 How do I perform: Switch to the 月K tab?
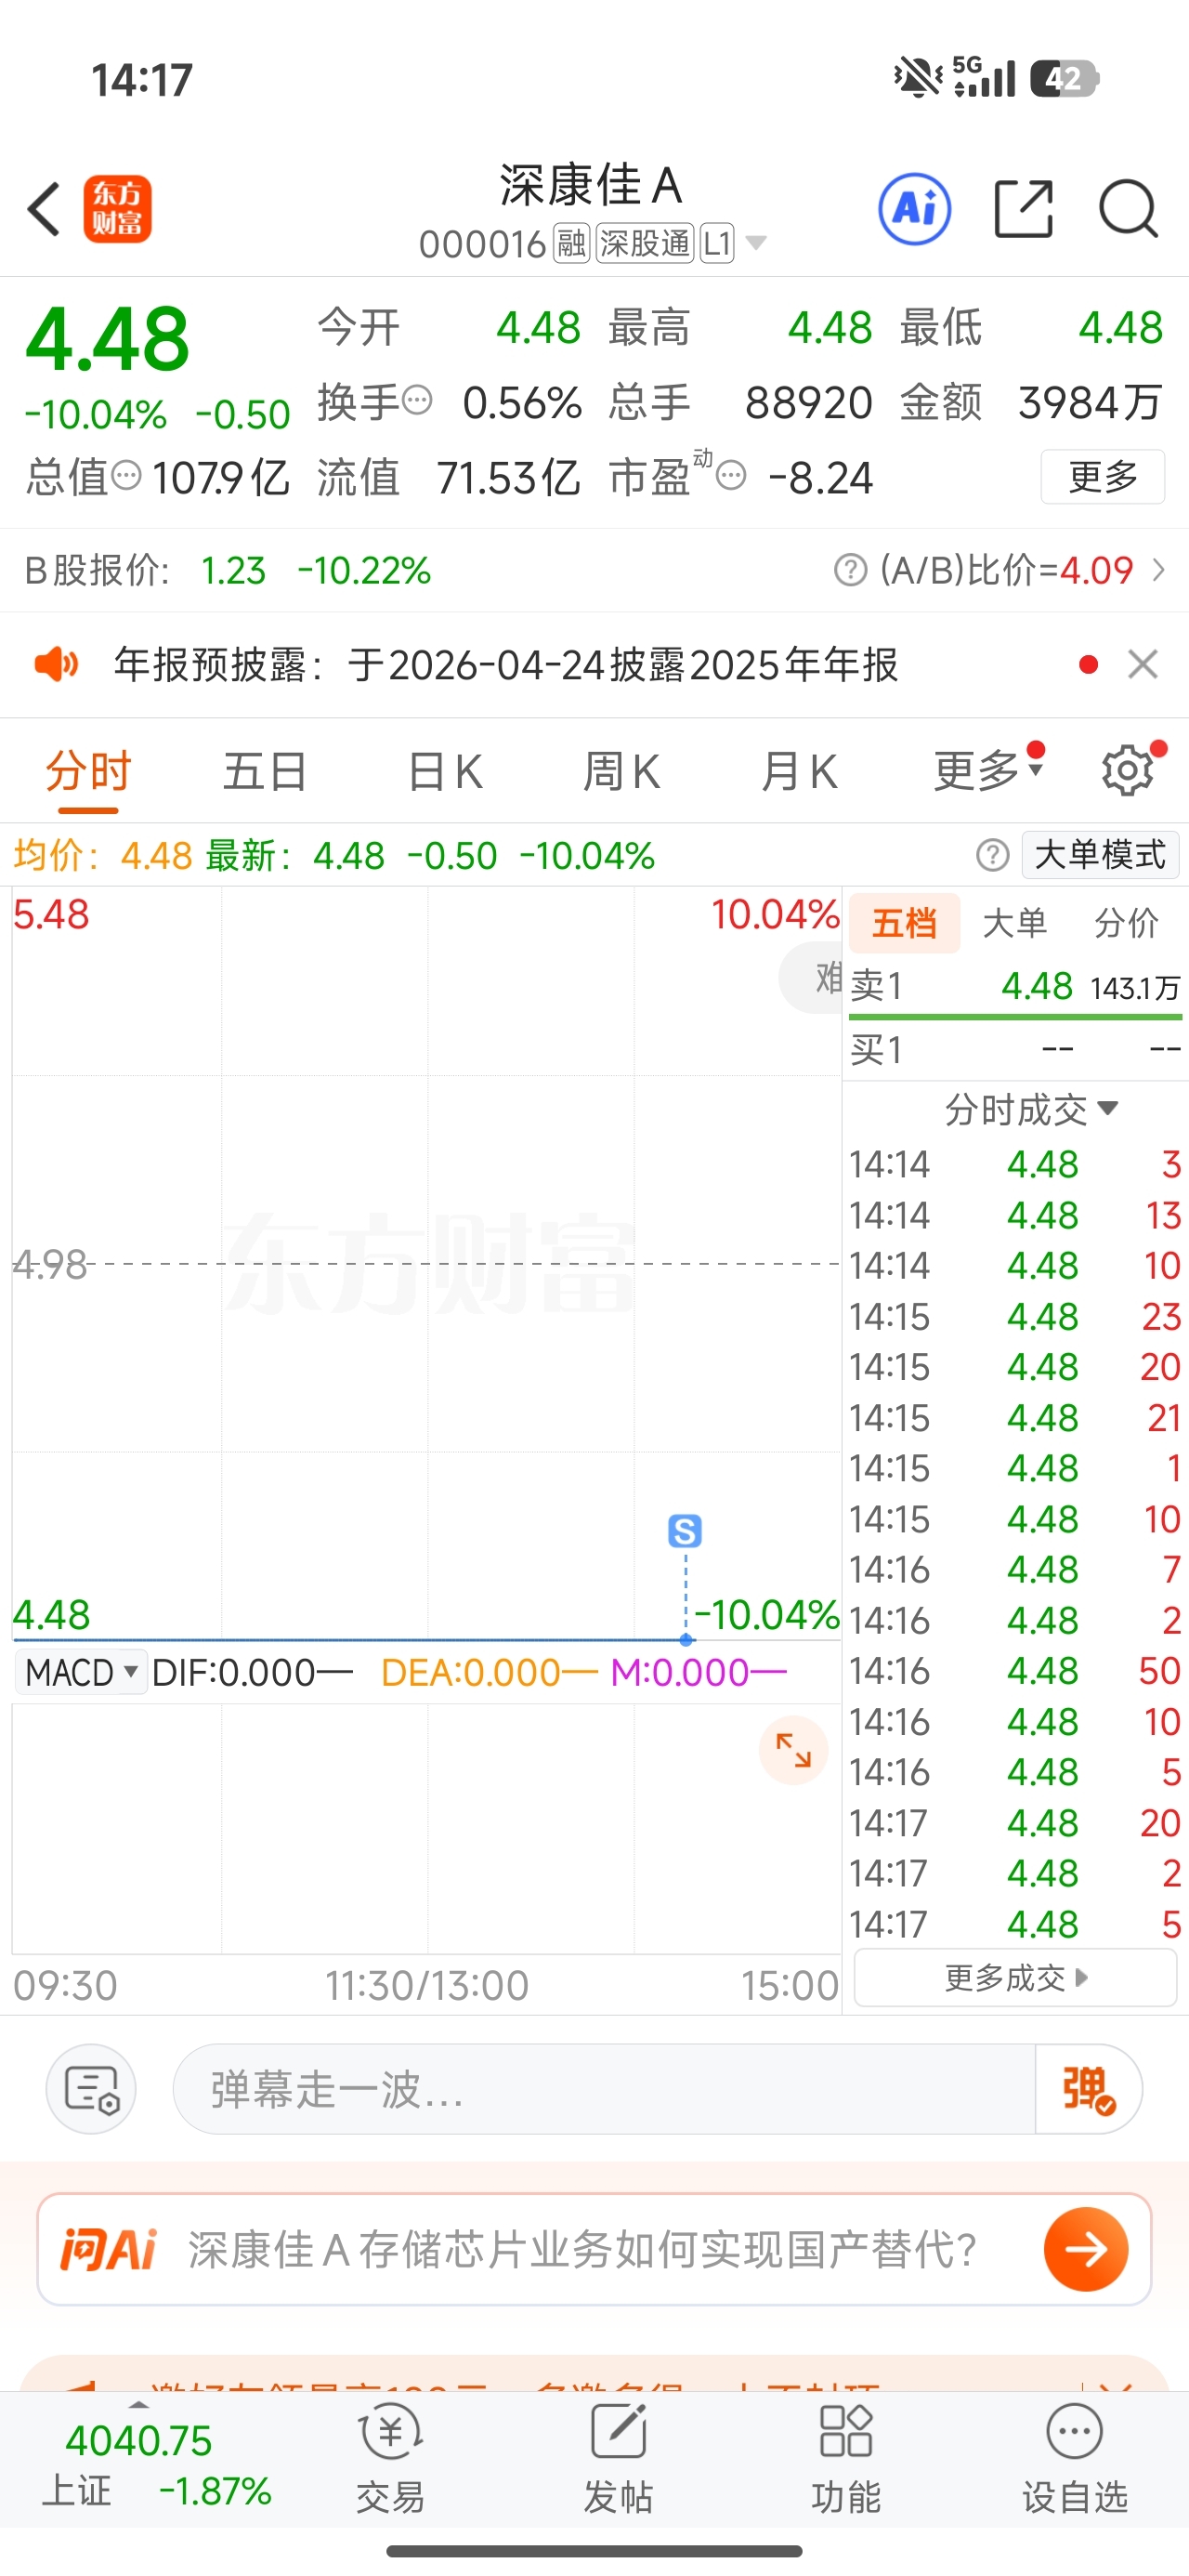[799, 772]
